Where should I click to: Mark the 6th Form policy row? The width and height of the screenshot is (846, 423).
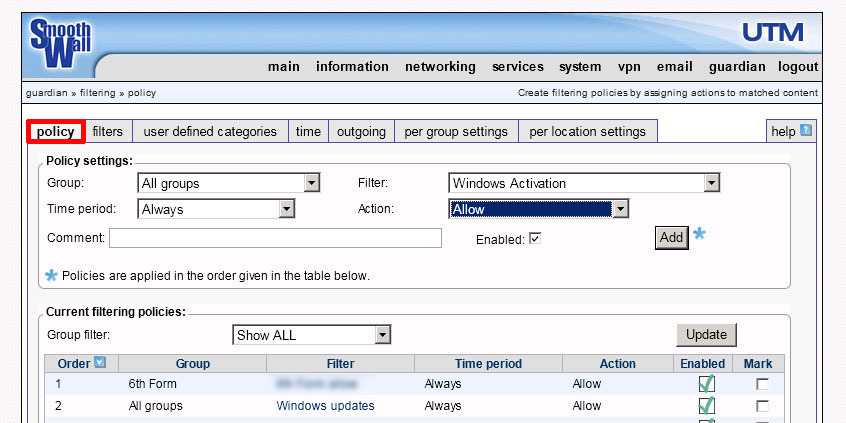tap(762, 384)
